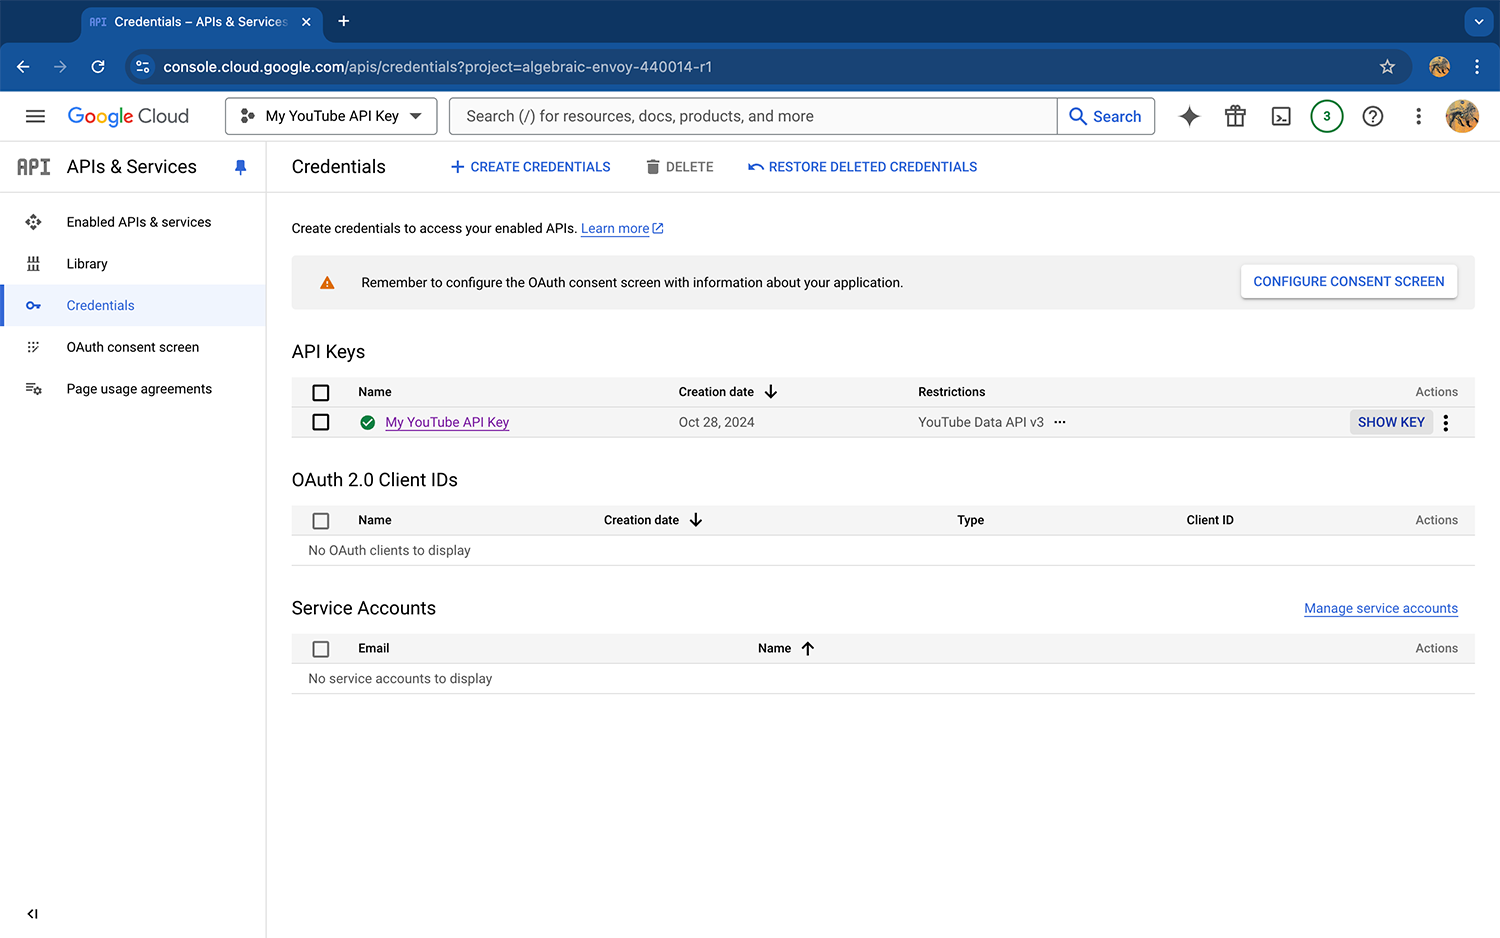Open Gemini AI assistant sparkle icon

click(1189, 116)
